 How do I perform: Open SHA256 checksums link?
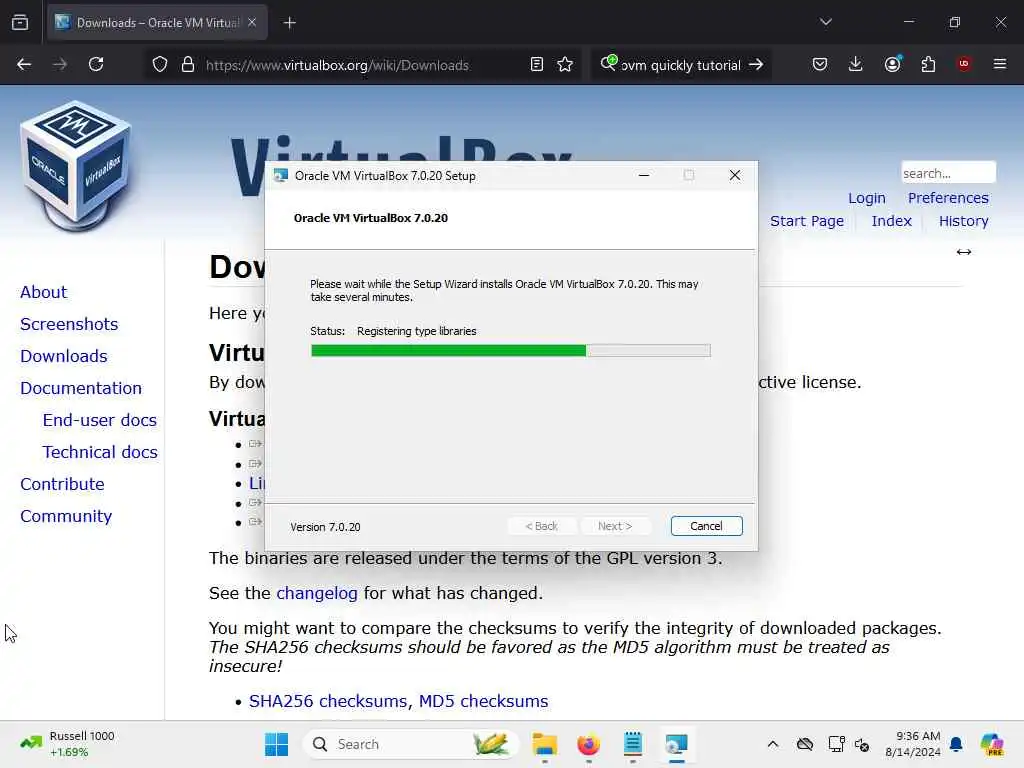tap(330, 701)
